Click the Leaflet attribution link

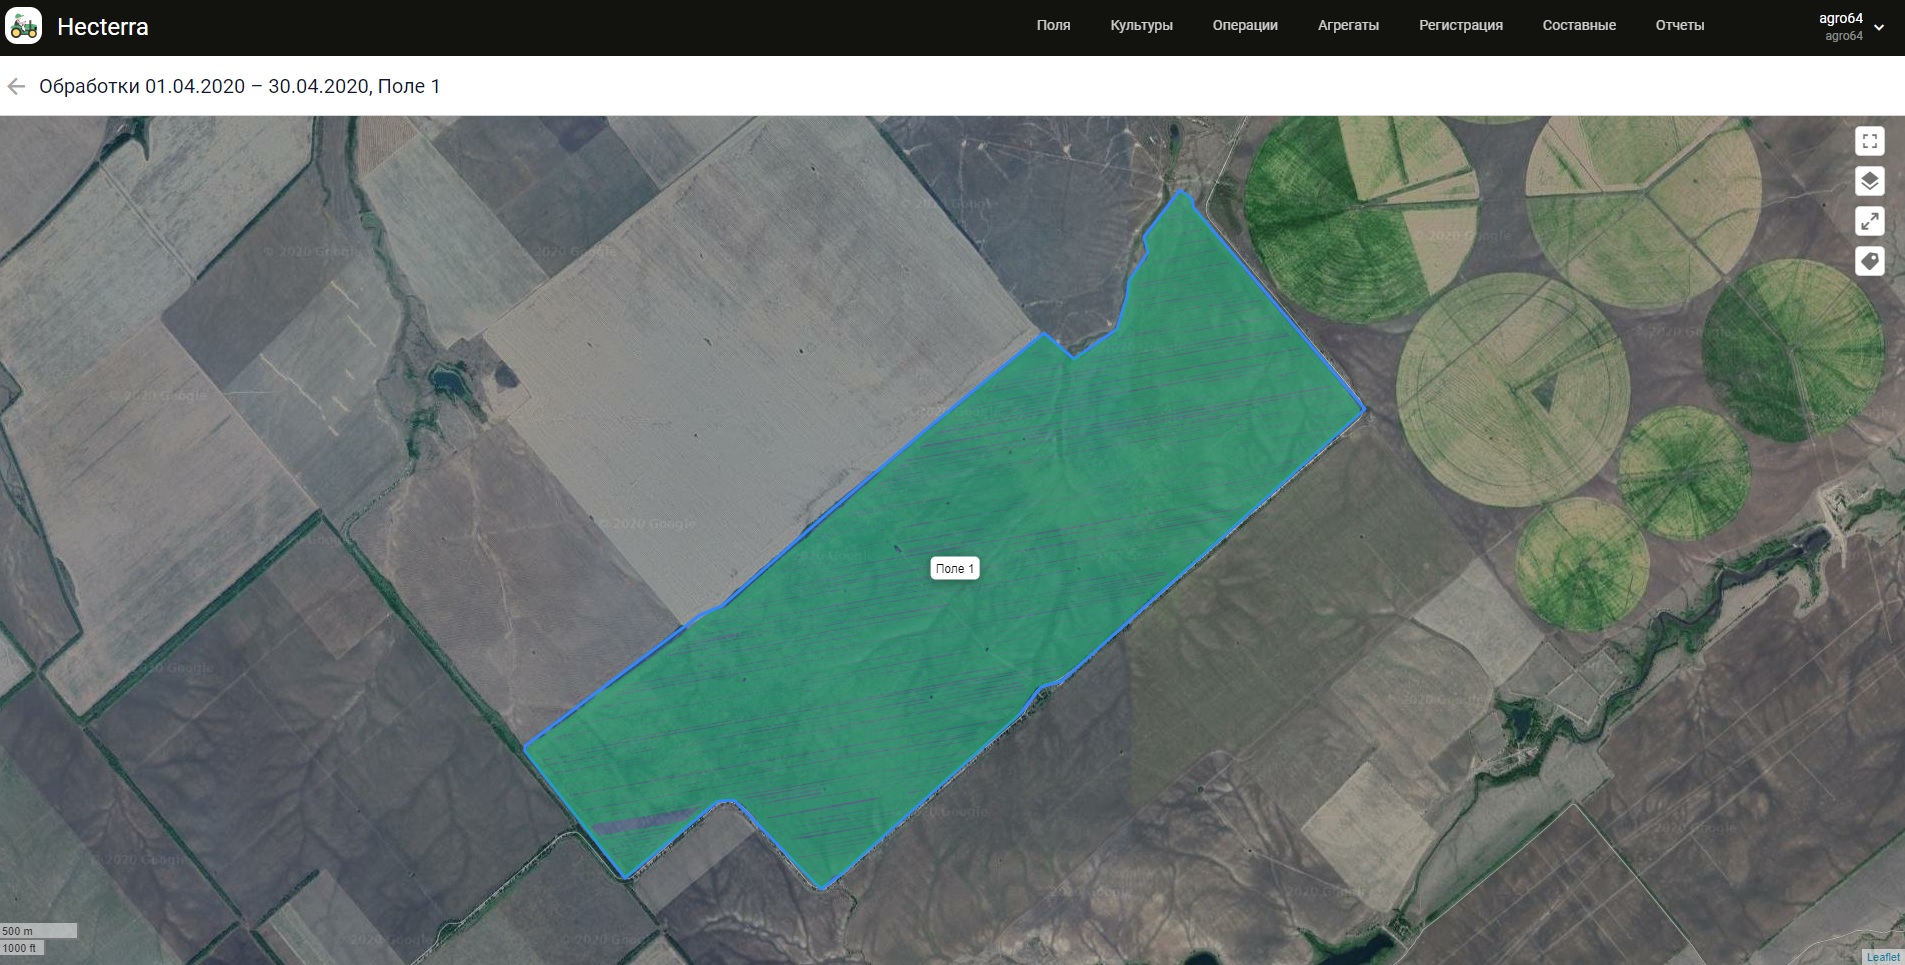coord(1883,957)
